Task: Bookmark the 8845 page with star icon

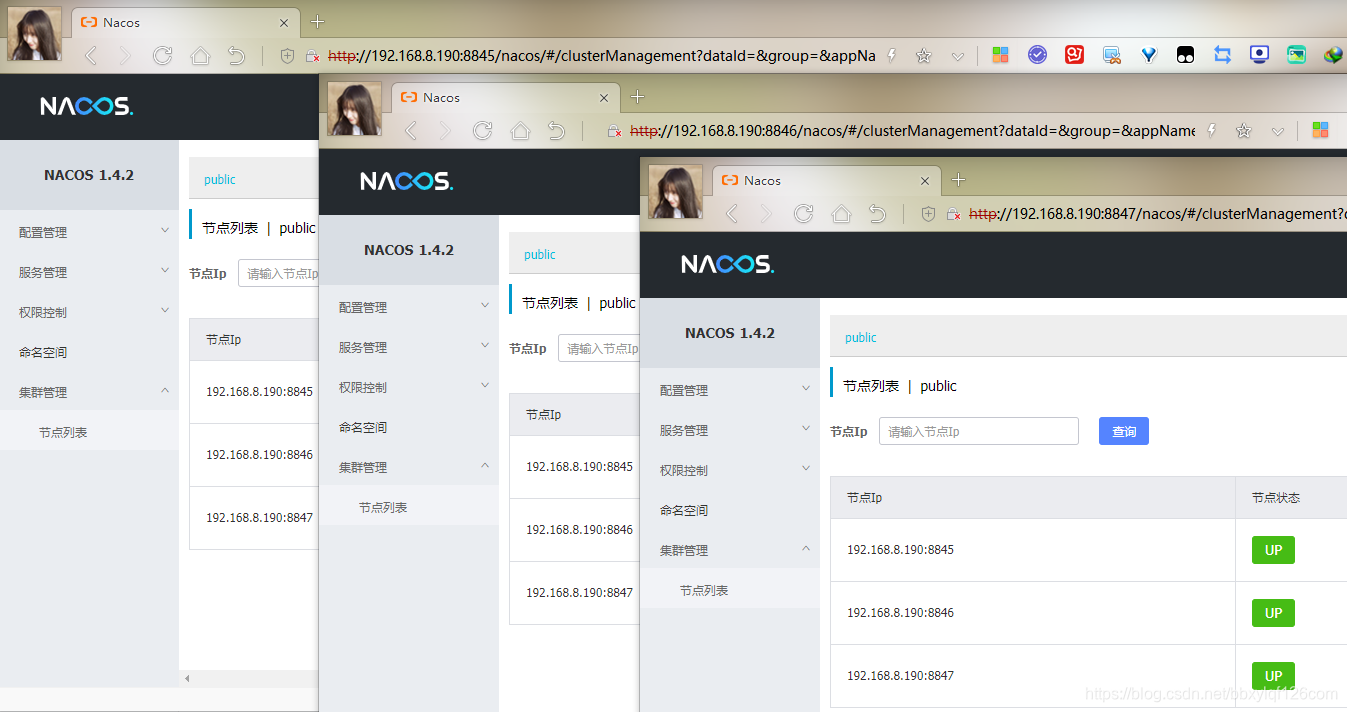Action: pos(924,56)
